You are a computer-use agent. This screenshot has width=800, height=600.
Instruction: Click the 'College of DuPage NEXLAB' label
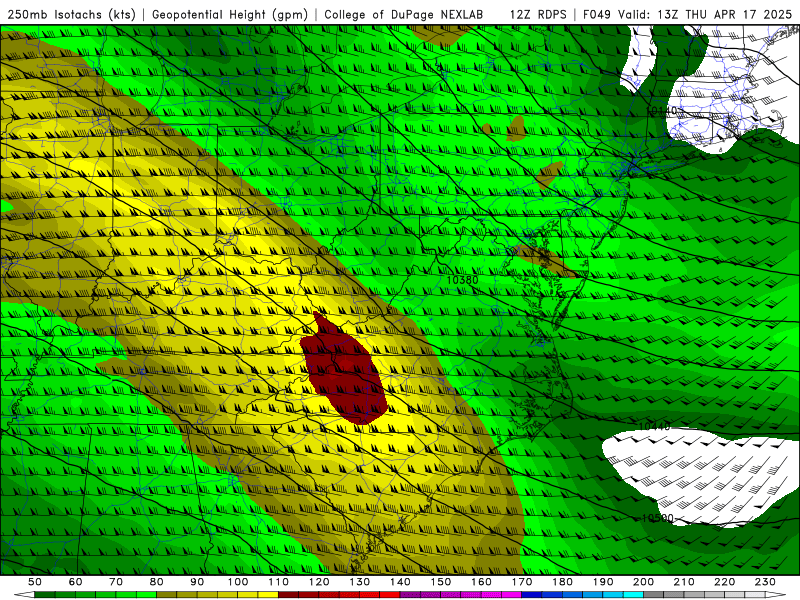(404, 14)
